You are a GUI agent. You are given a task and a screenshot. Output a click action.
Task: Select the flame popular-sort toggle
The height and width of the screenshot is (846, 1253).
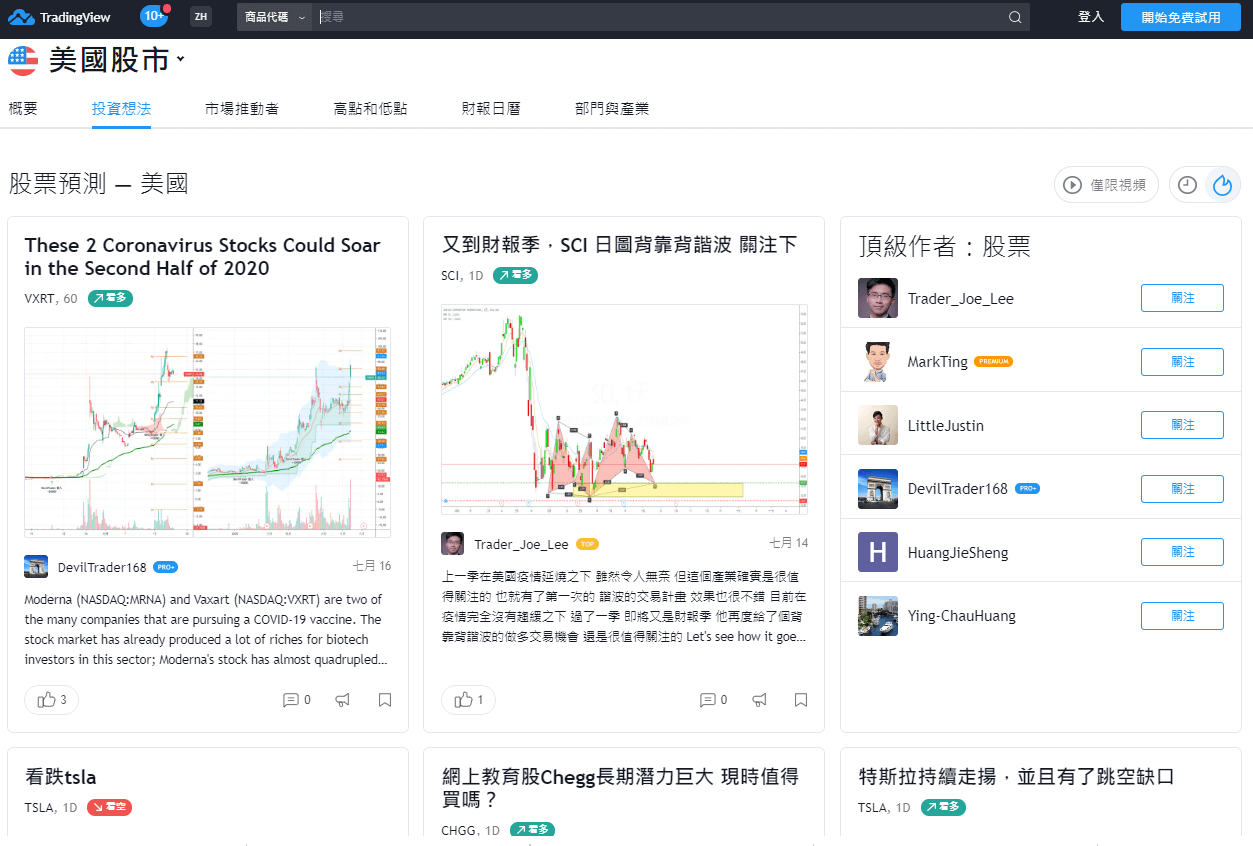point(1222,184)
